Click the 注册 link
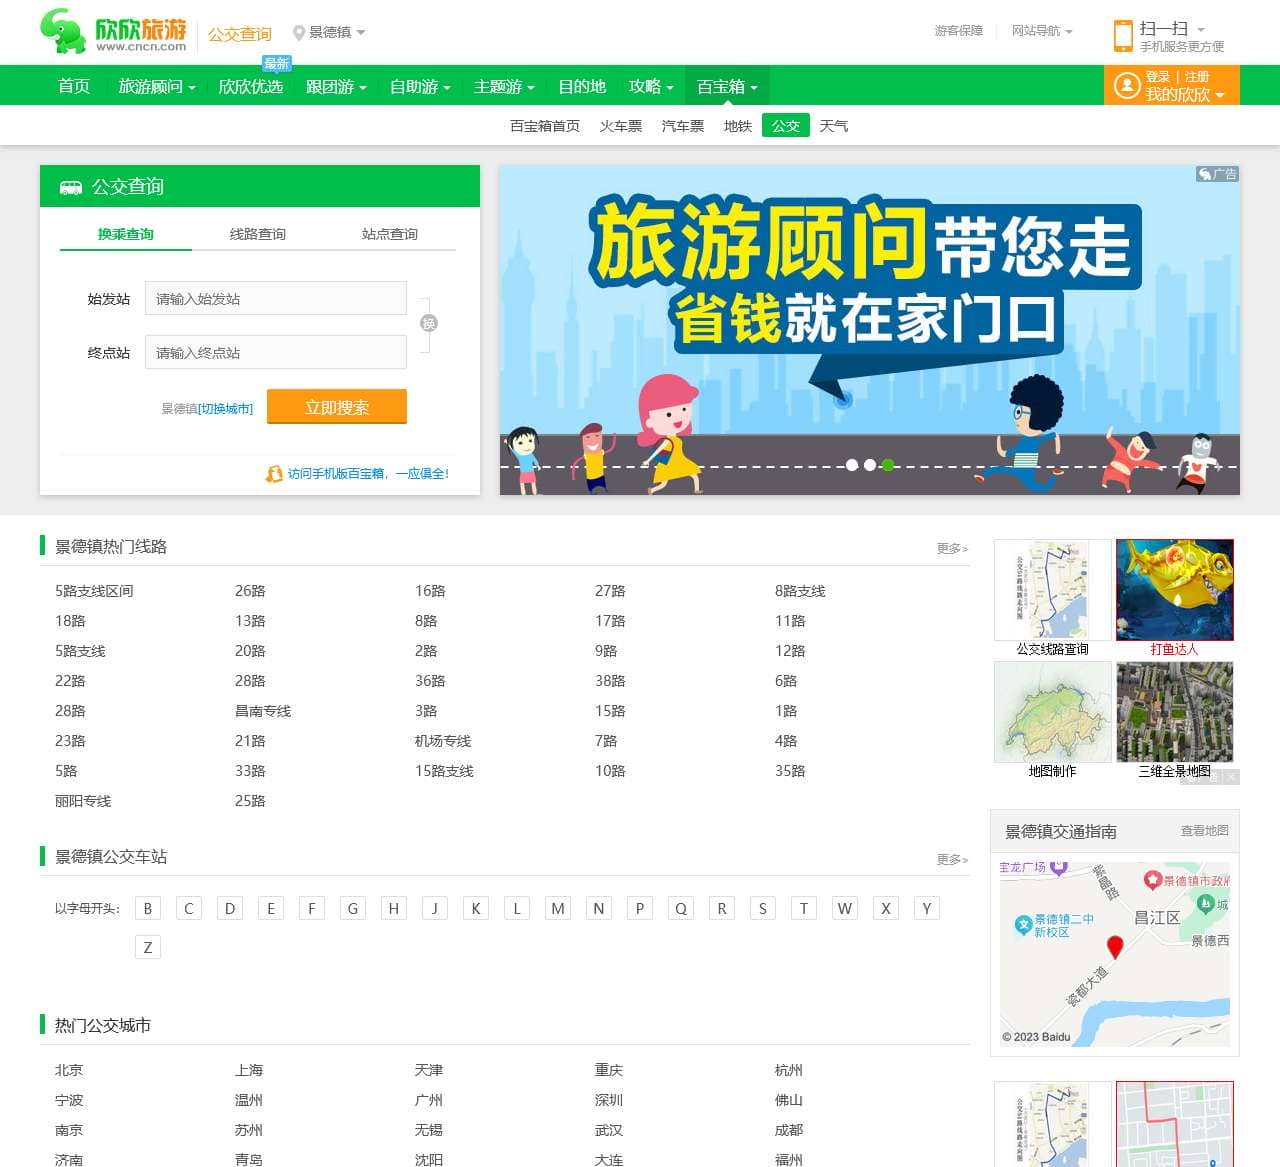1280x1167 pixels. 1197,77
